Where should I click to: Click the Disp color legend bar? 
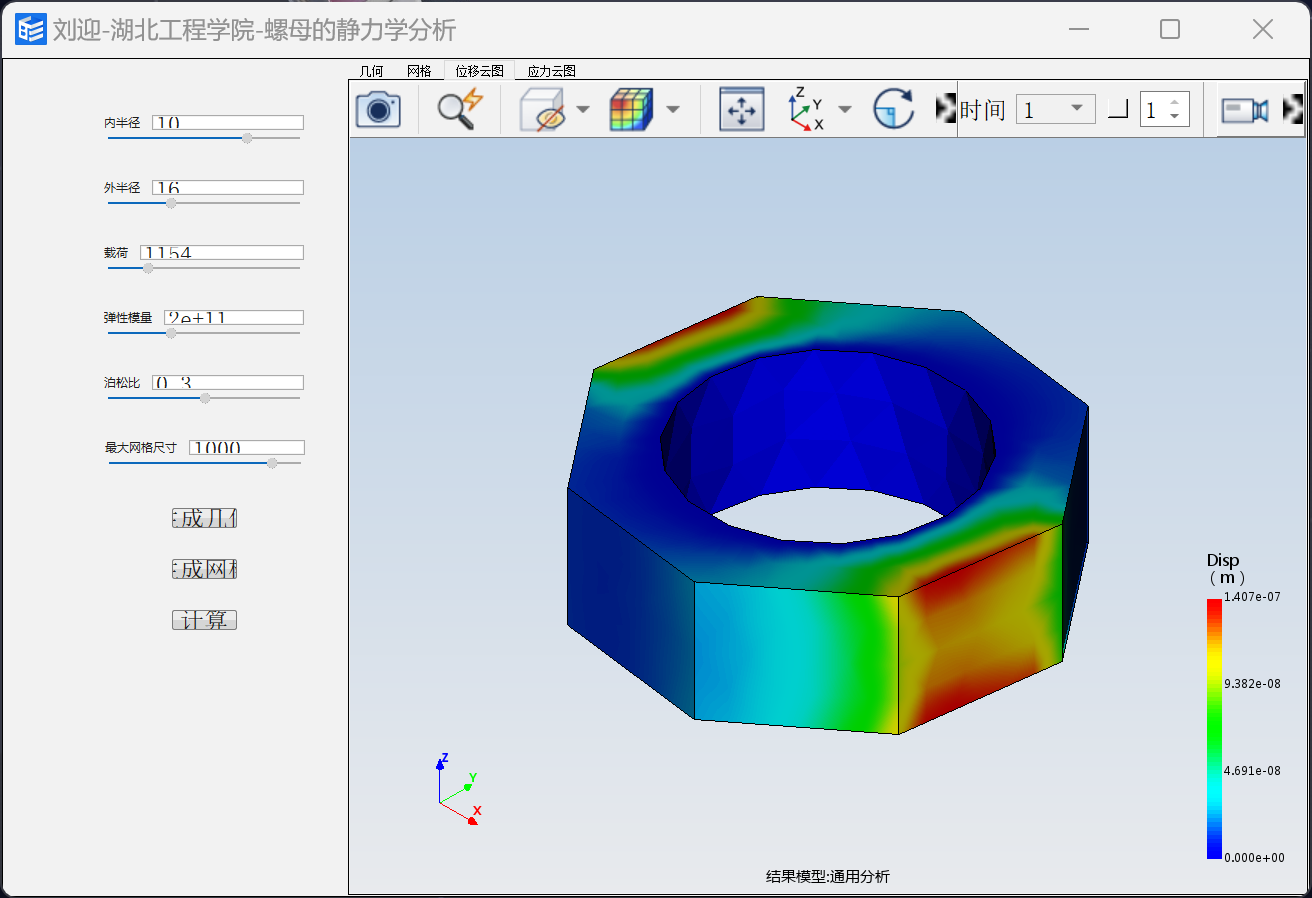pyautogui.click(x=1214, y=728)
